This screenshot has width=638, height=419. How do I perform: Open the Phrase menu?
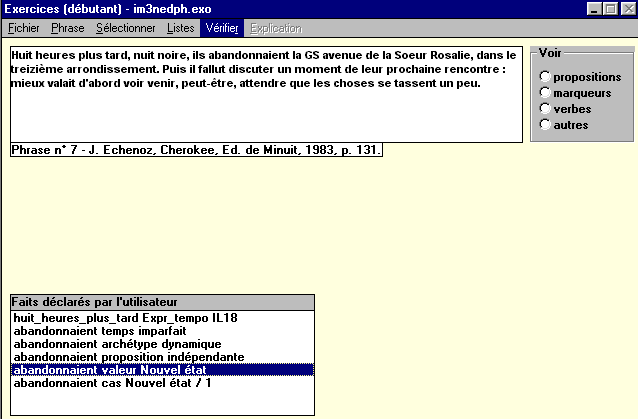pos(68,28)
